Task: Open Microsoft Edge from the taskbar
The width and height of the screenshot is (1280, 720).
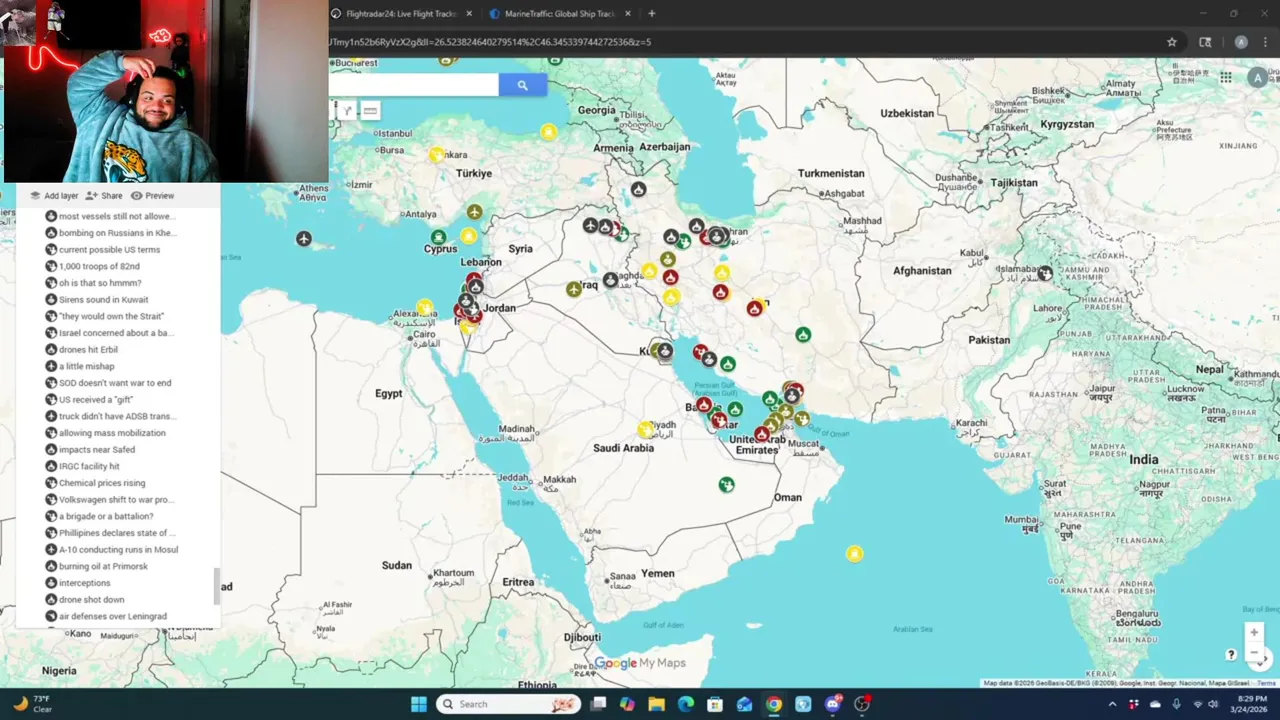Action: coord(686,704)
